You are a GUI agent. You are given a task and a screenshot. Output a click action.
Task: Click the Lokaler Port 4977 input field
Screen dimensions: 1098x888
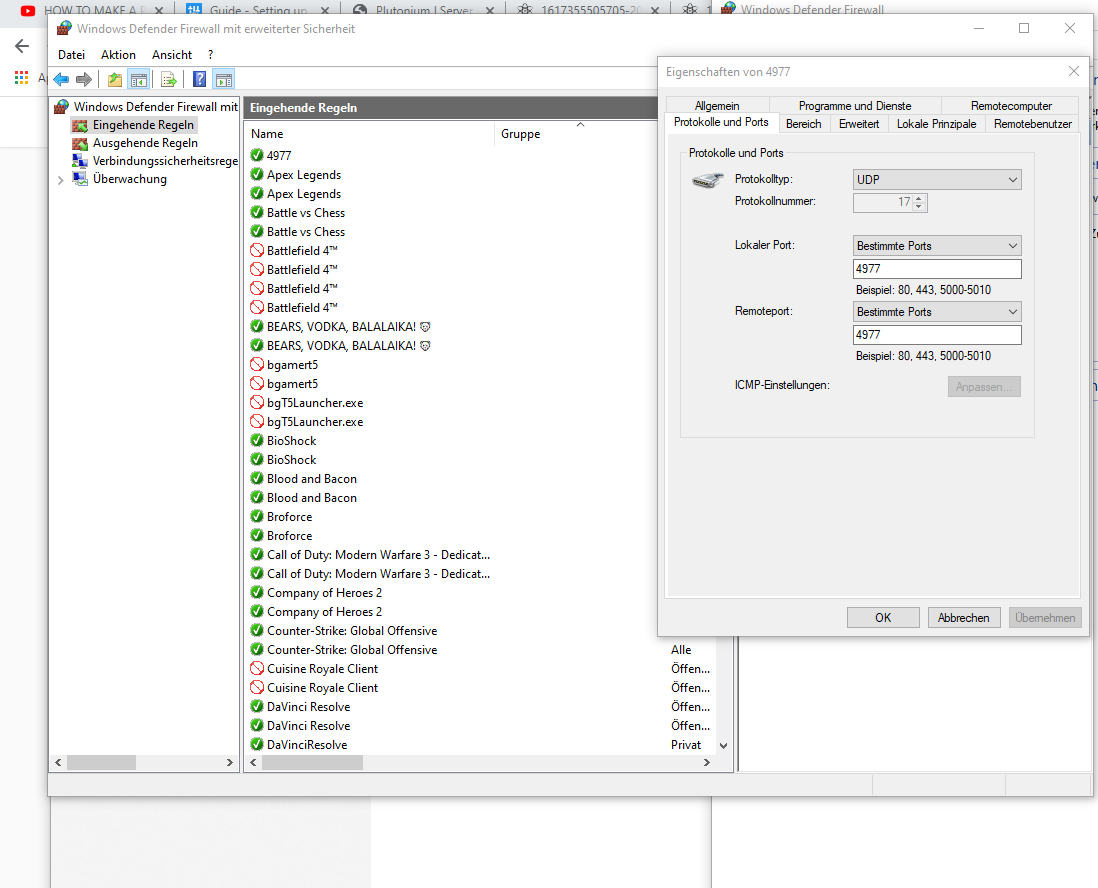(x=937, y=269)
